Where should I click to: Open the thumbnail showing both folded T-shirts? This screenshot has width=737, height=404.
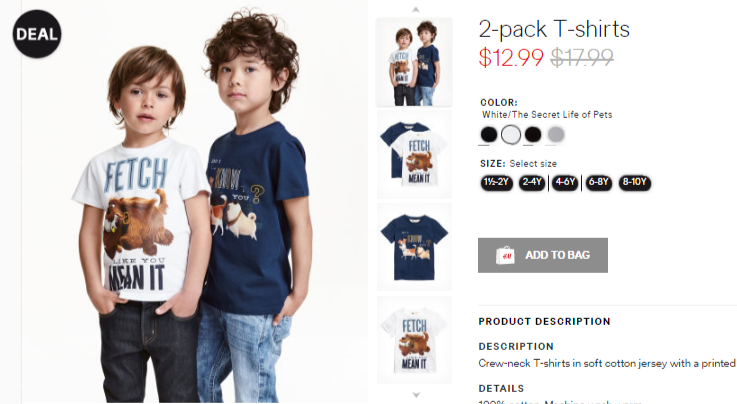pyautogui.click(x=414, y=154)
